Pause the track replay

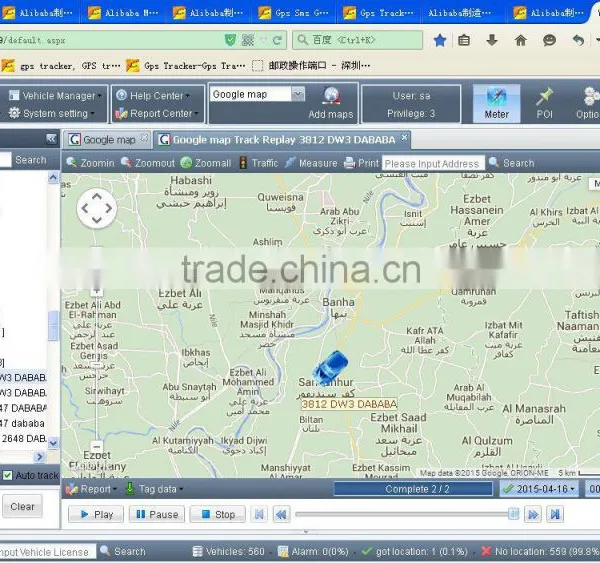157,514
